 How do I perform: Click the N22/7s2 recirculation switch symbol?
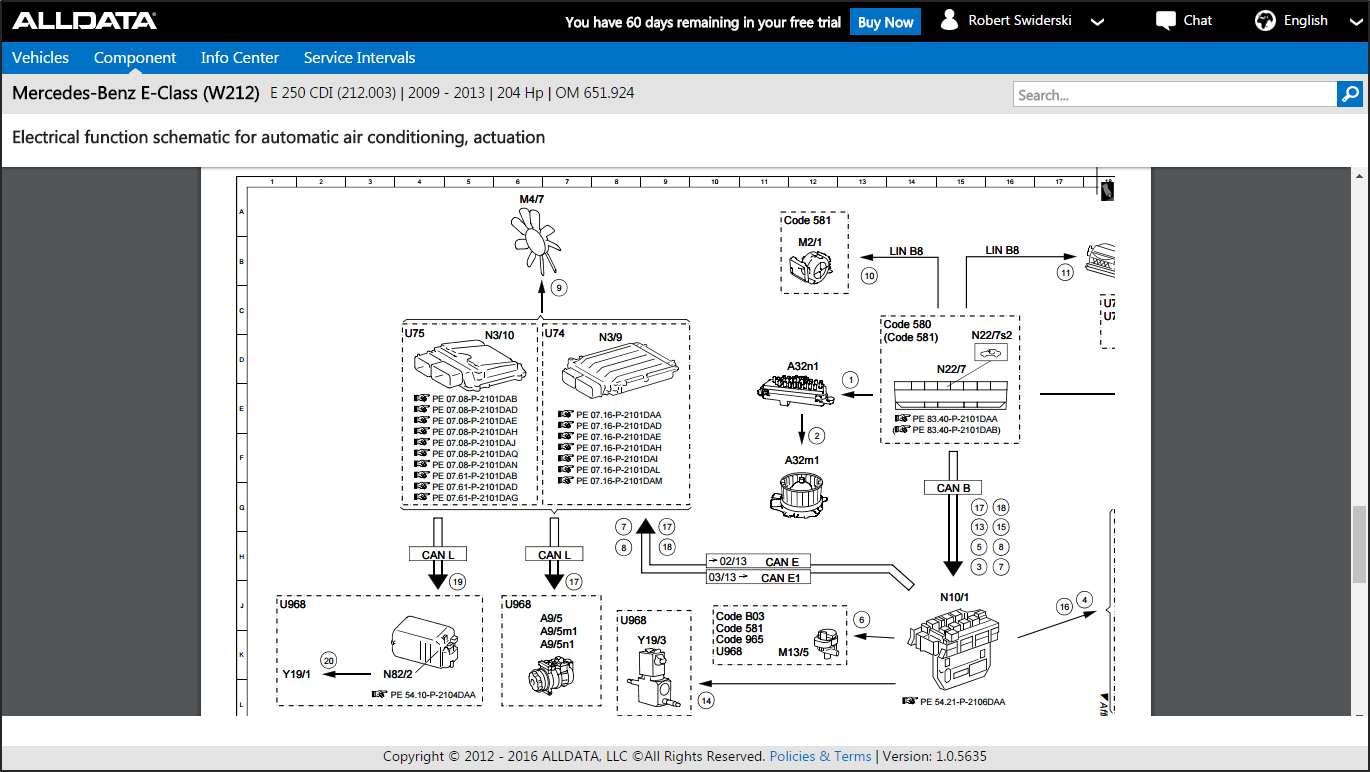[992, 352]
